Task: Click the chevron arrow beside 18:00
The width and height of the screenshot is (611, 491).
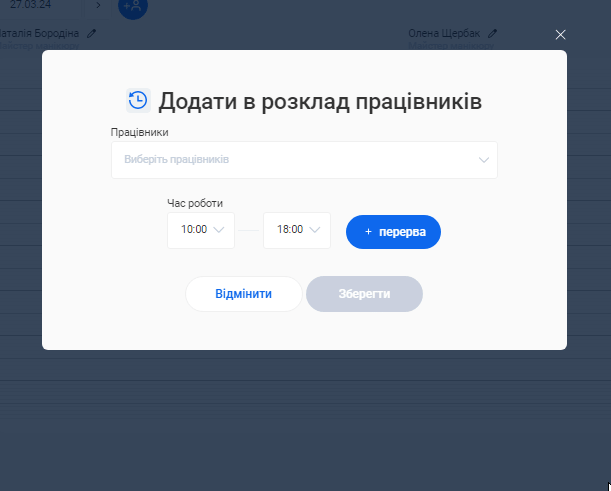Action: (x=316, y=230)
